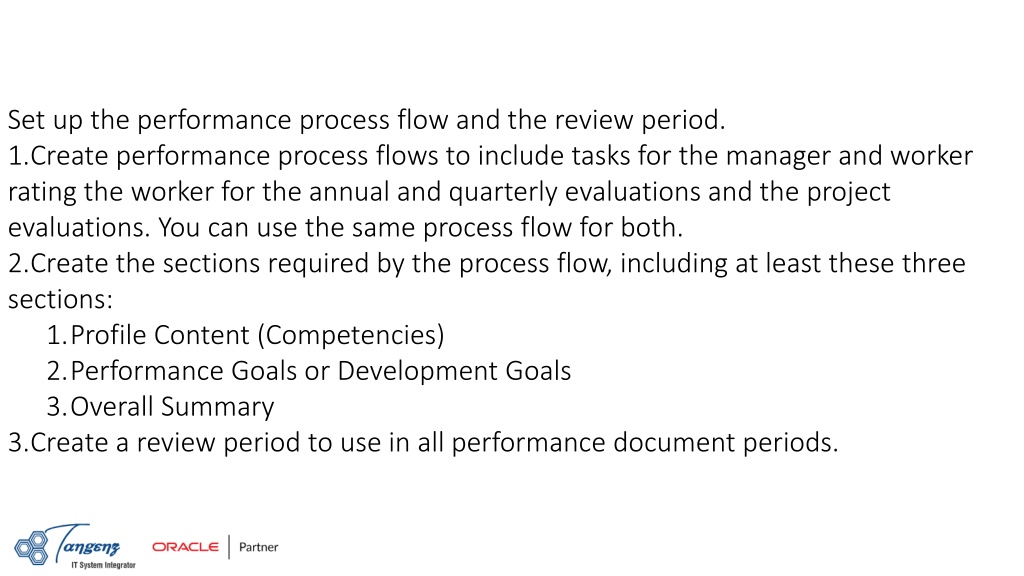This screenshot has width=1024, height=576.
Task: Click the Create a review period step
Action: (423, 443)
